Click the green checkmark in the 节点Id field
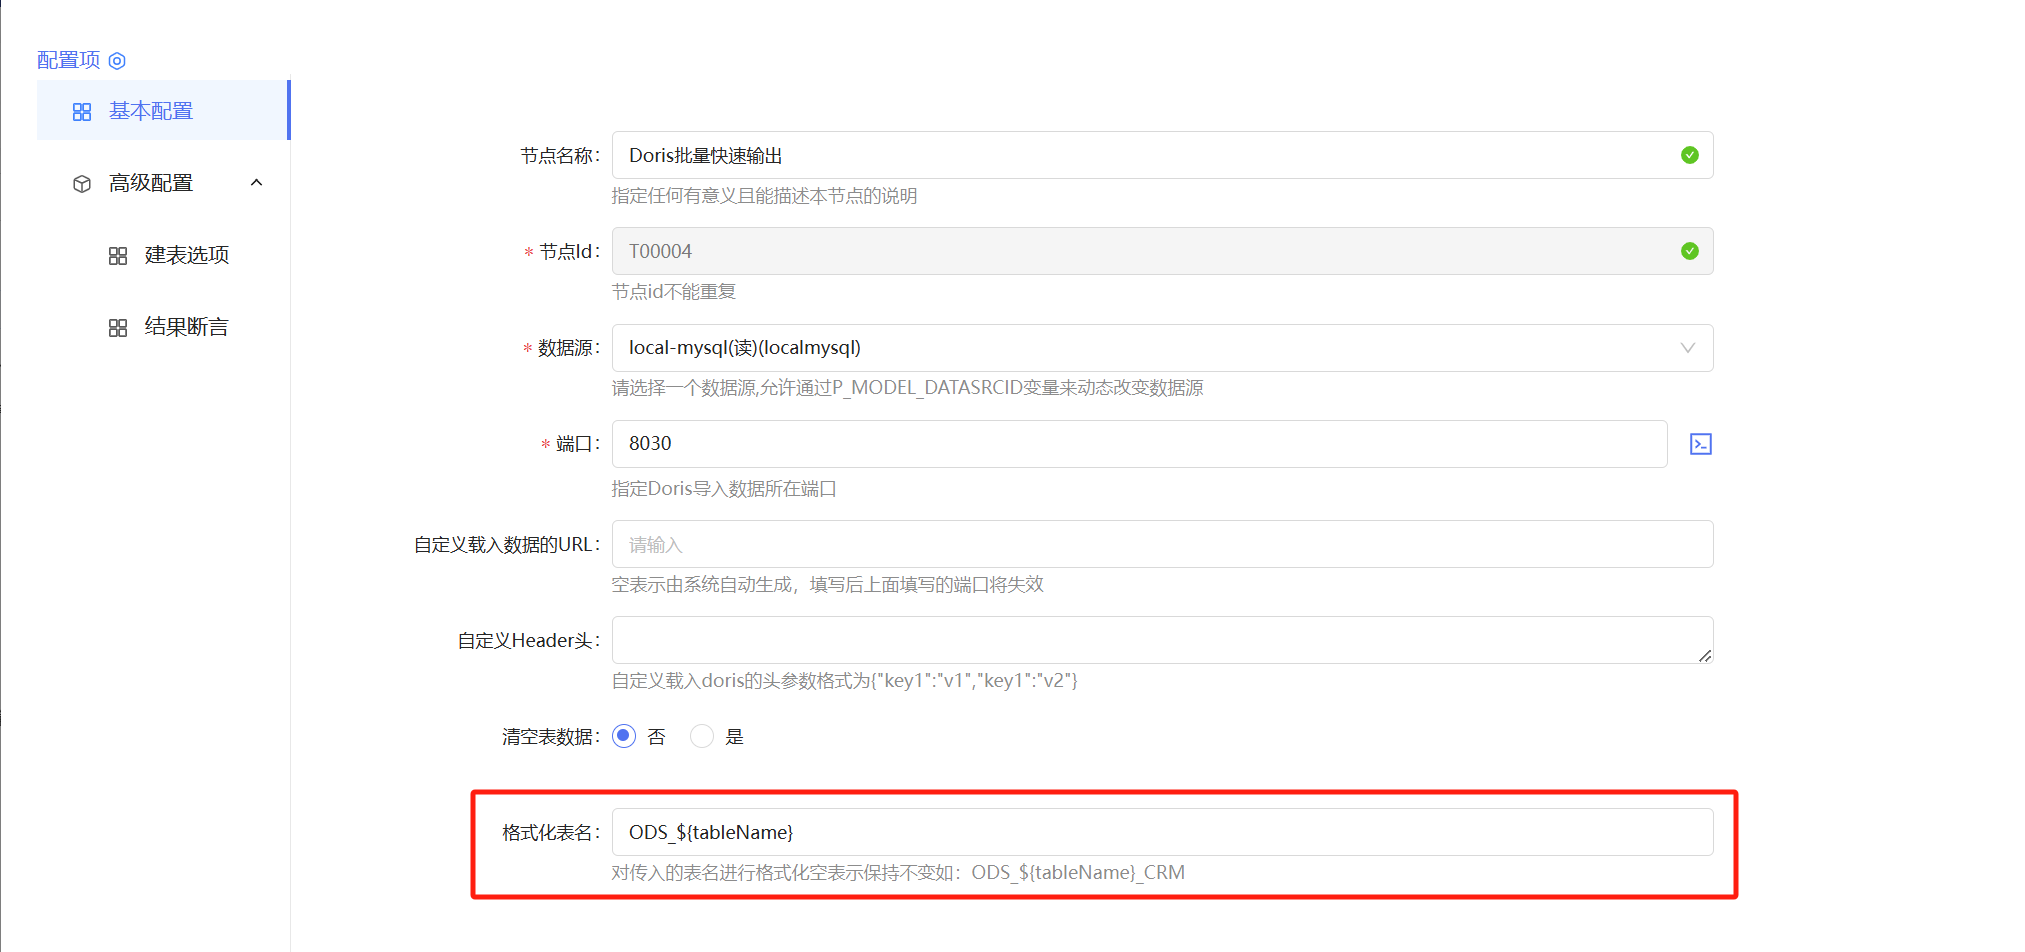 pyautogui.click(x=1689, y=251)
